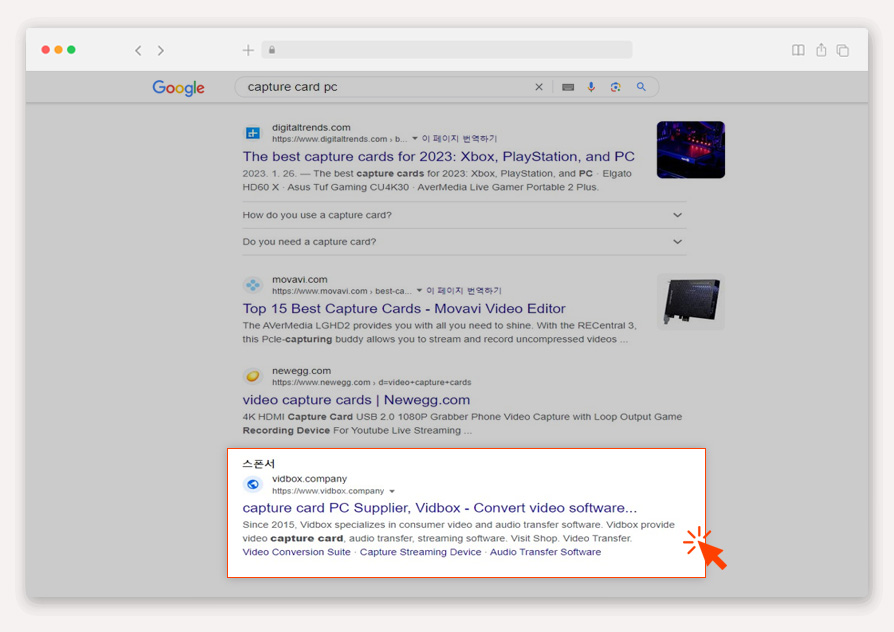
Task: Click the "Capture Streaming Device" sitelink
Action: pos(420,552)
